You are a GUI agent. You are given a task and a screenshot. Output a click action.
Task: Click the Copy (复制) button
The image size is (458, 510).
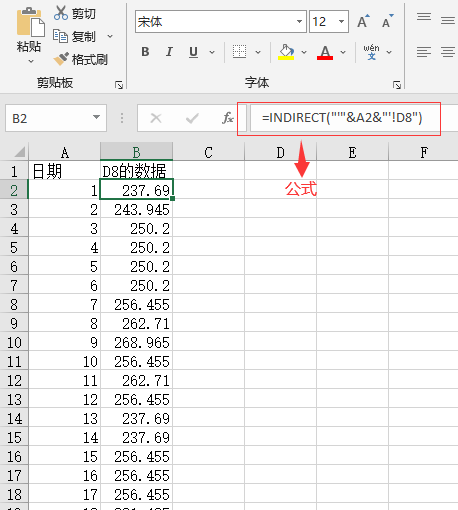coord(75,36)
